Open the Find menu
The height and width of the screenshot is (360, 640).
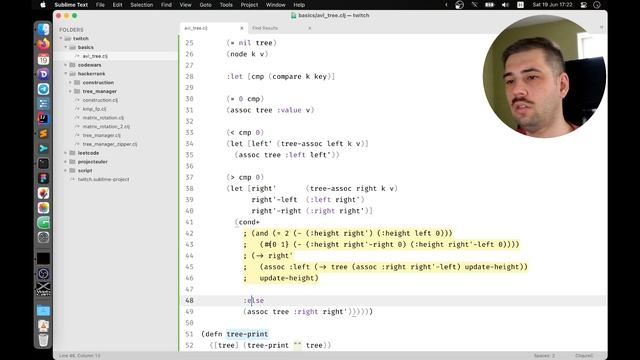click(x=166, y=5)
